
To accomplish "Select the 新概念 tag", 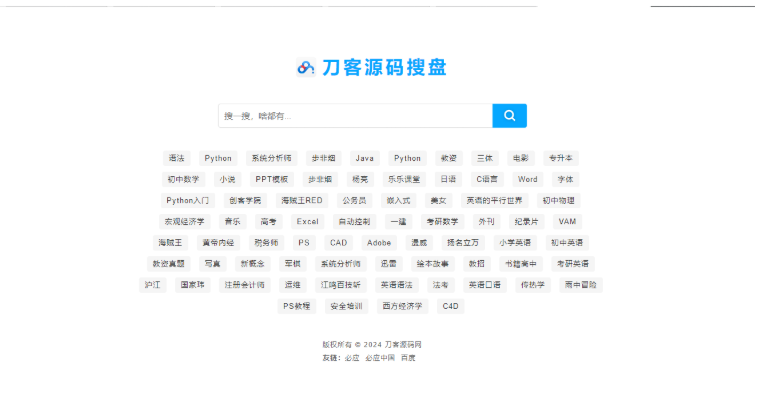I will point(252,264).
